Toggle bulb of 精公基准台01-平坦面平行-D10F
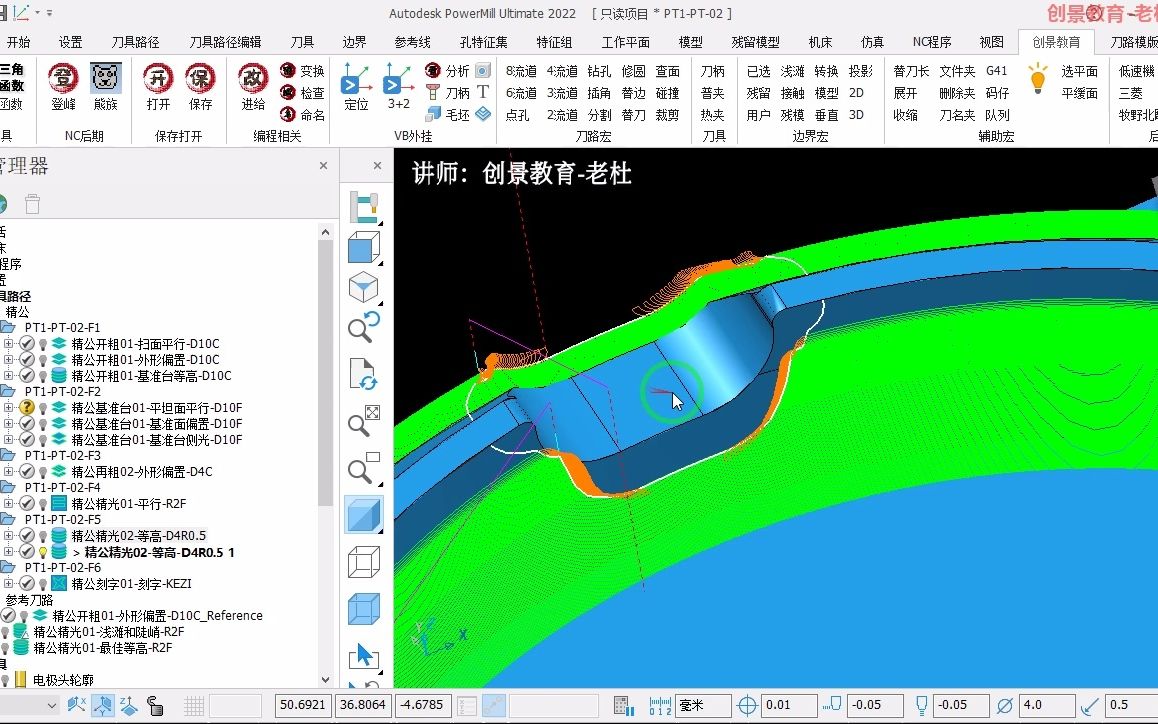The height and width of the screenshot is (724, 1158). 43,408
